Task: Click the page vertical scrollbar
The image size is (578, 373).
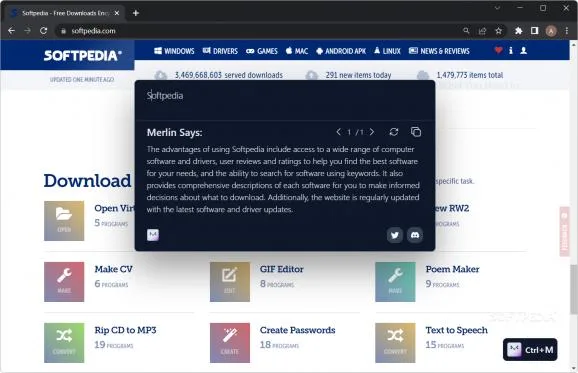Action: pyautogui.click(x=573, y=287)
